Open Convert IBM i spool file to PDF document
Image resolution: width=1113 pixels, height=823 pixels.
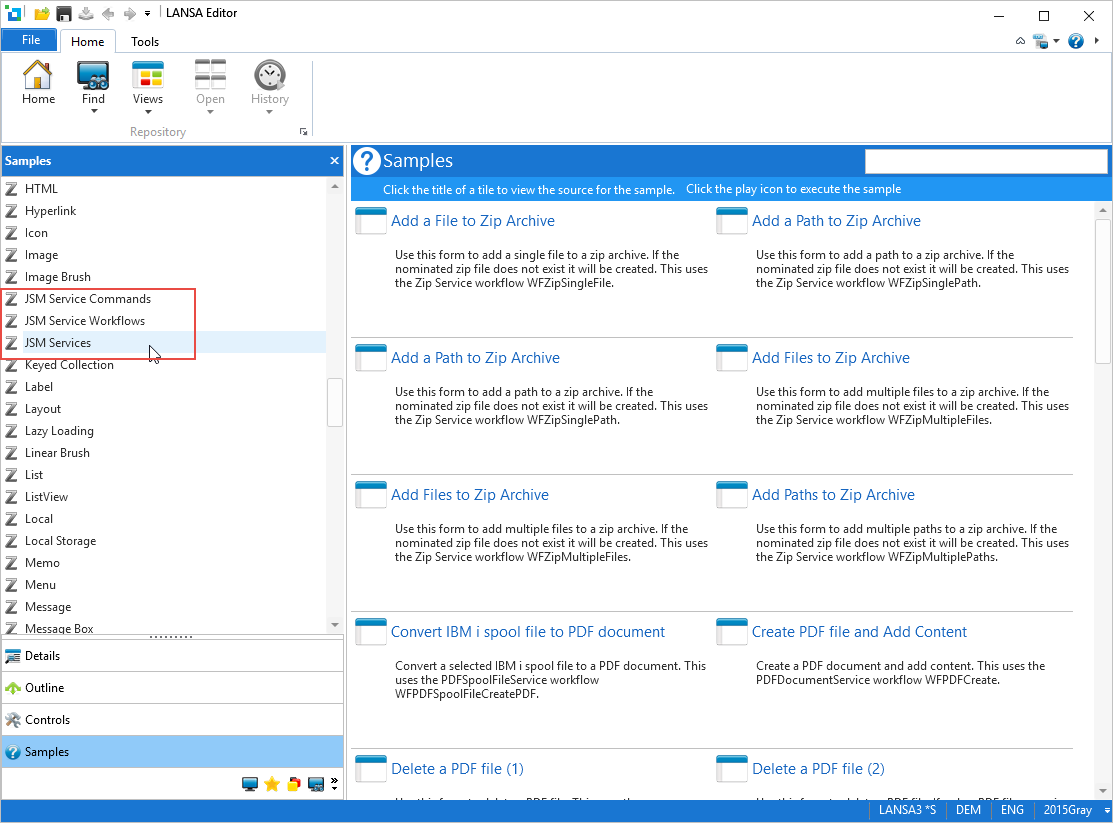coord(527,632)
